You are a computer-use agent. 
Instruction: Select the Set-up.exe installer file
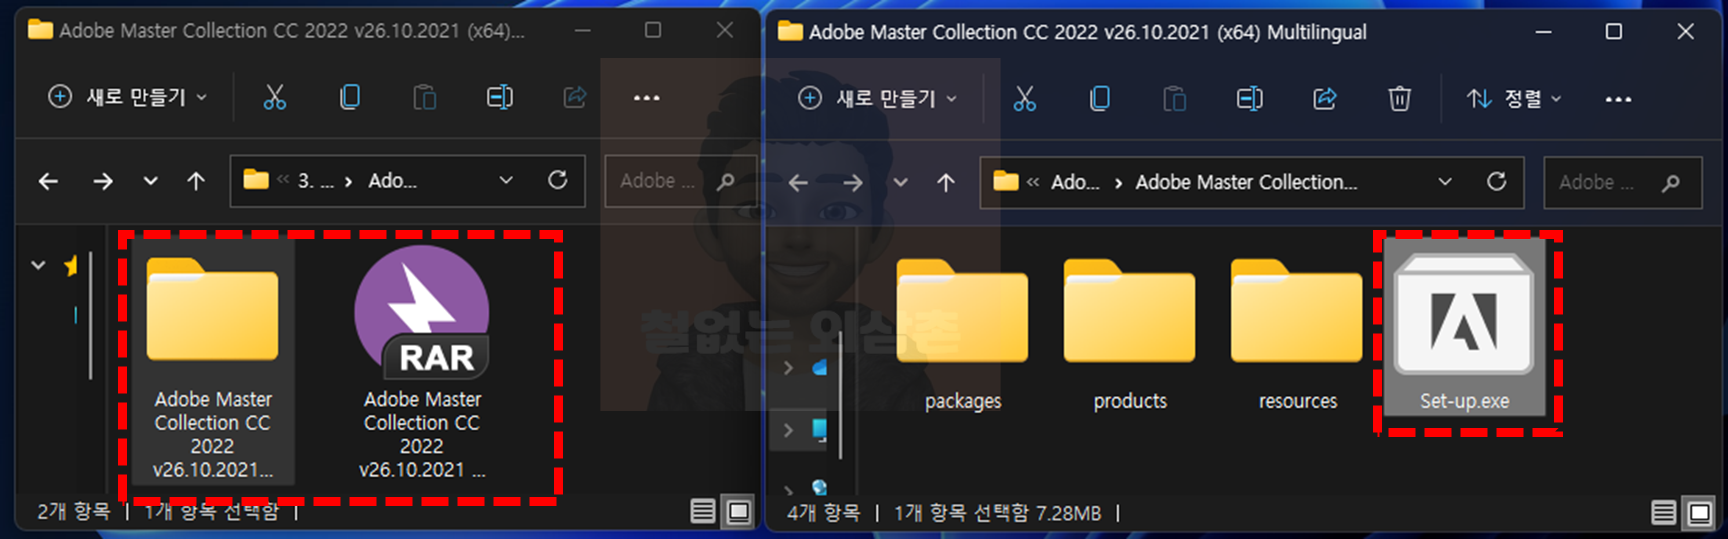point(1464,330)
